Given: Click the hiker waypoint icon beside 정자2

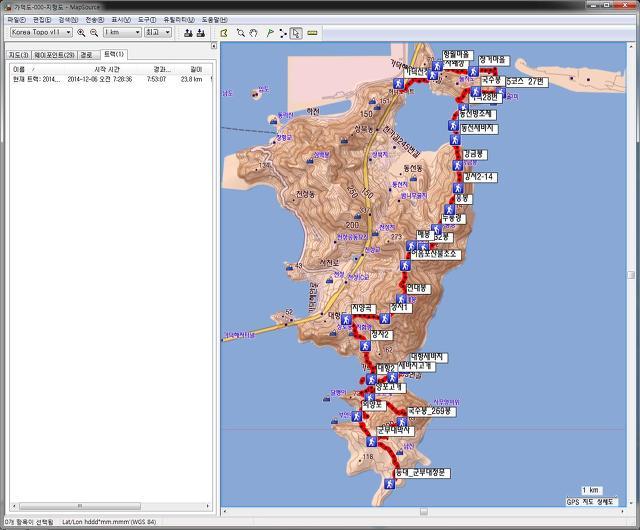Looking at the screenshot, I should pyautogui.click(x=365, y=346).
